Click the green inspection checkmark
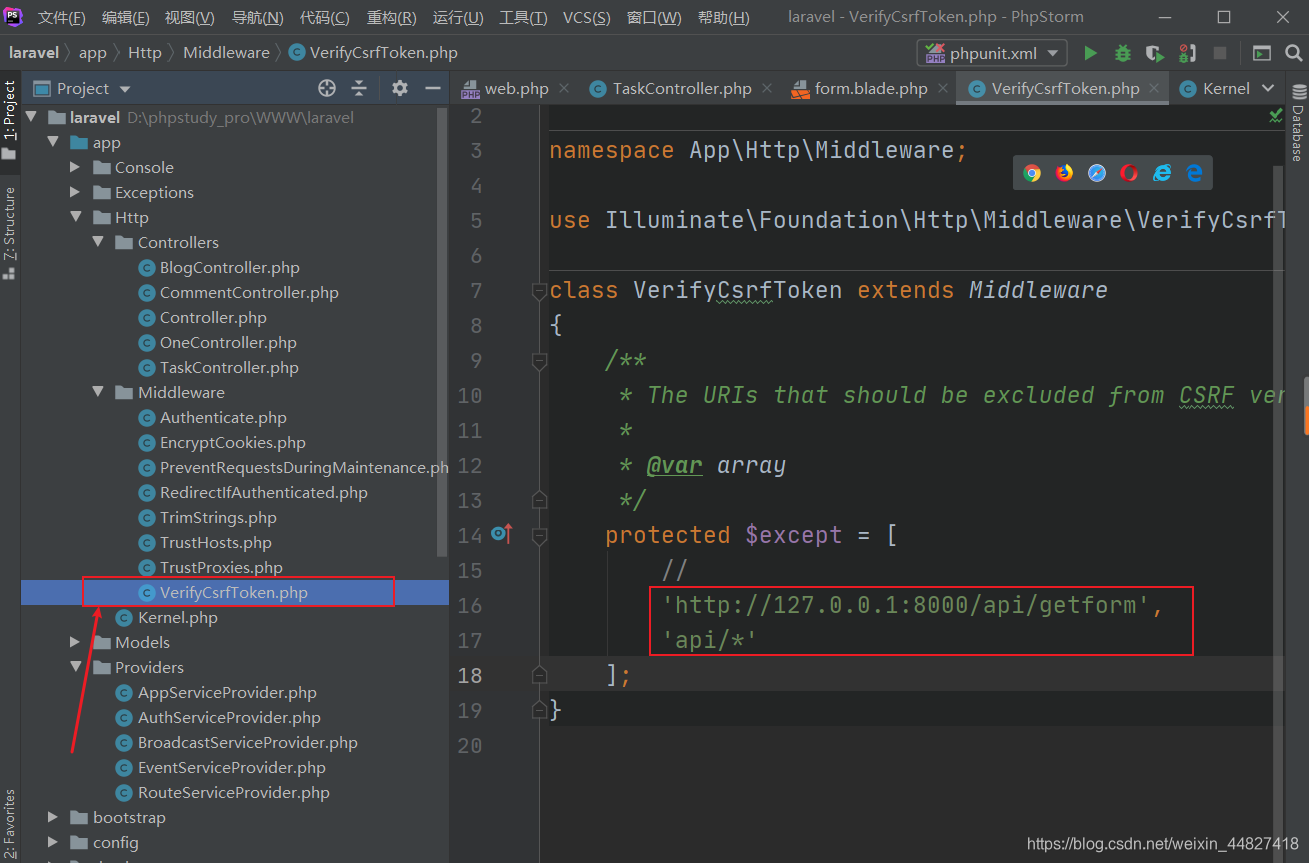 [x=1276, y=116]
